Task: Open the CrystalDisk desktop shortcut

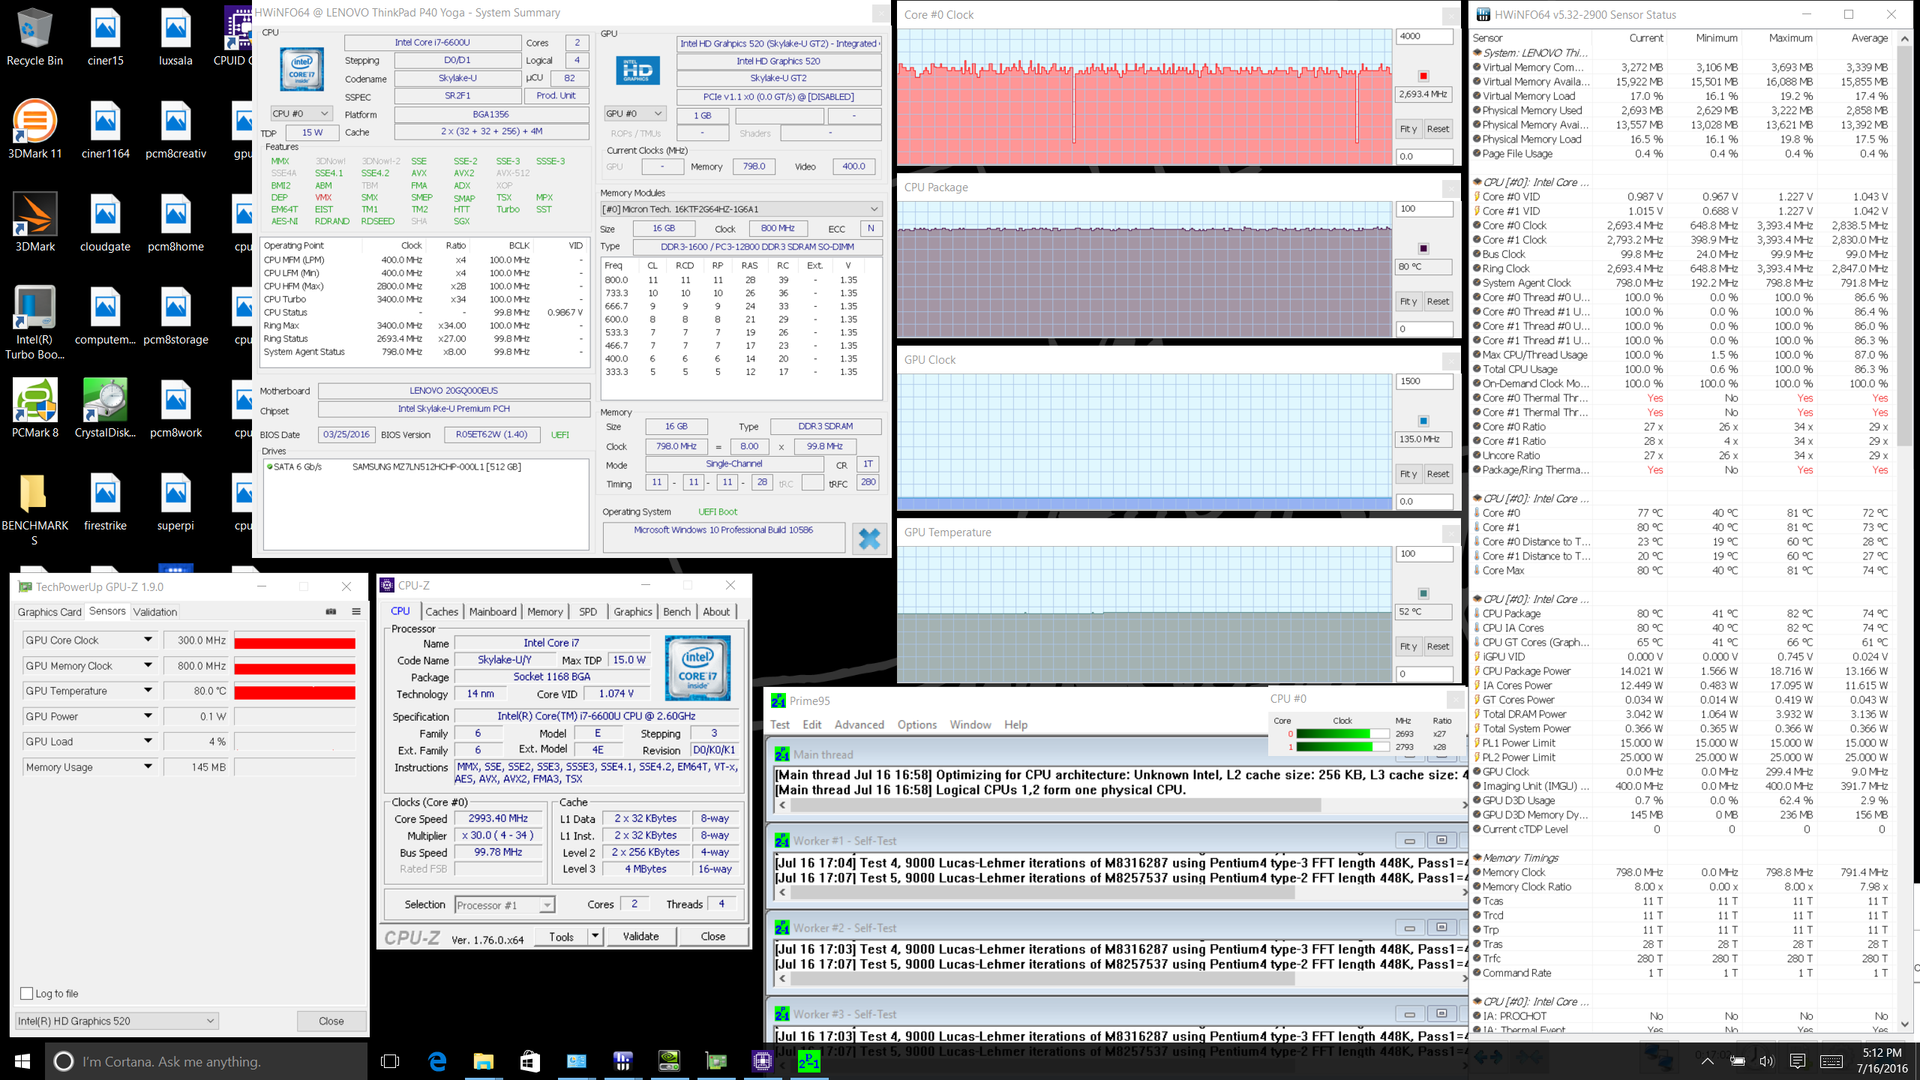Action: pos(105,408)
